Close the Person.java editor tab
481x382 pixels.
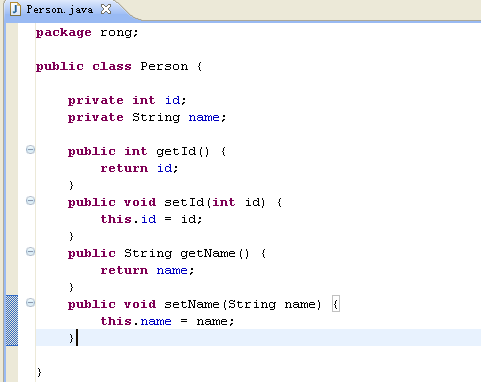[106, 9]
